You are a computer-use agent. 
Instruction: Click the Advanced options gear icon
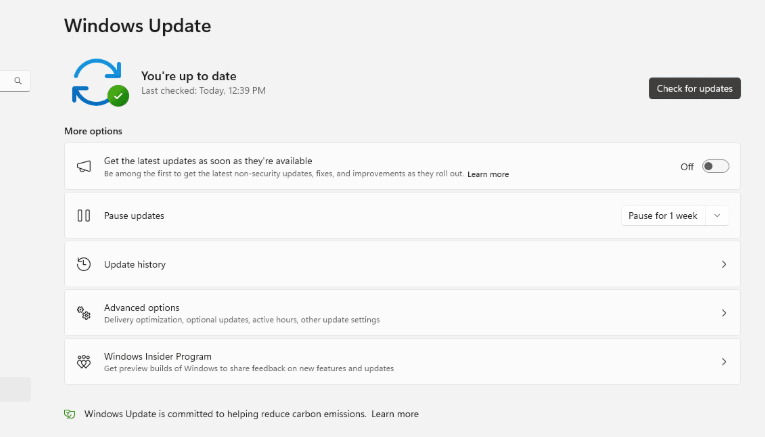click(x=84, y=313)
